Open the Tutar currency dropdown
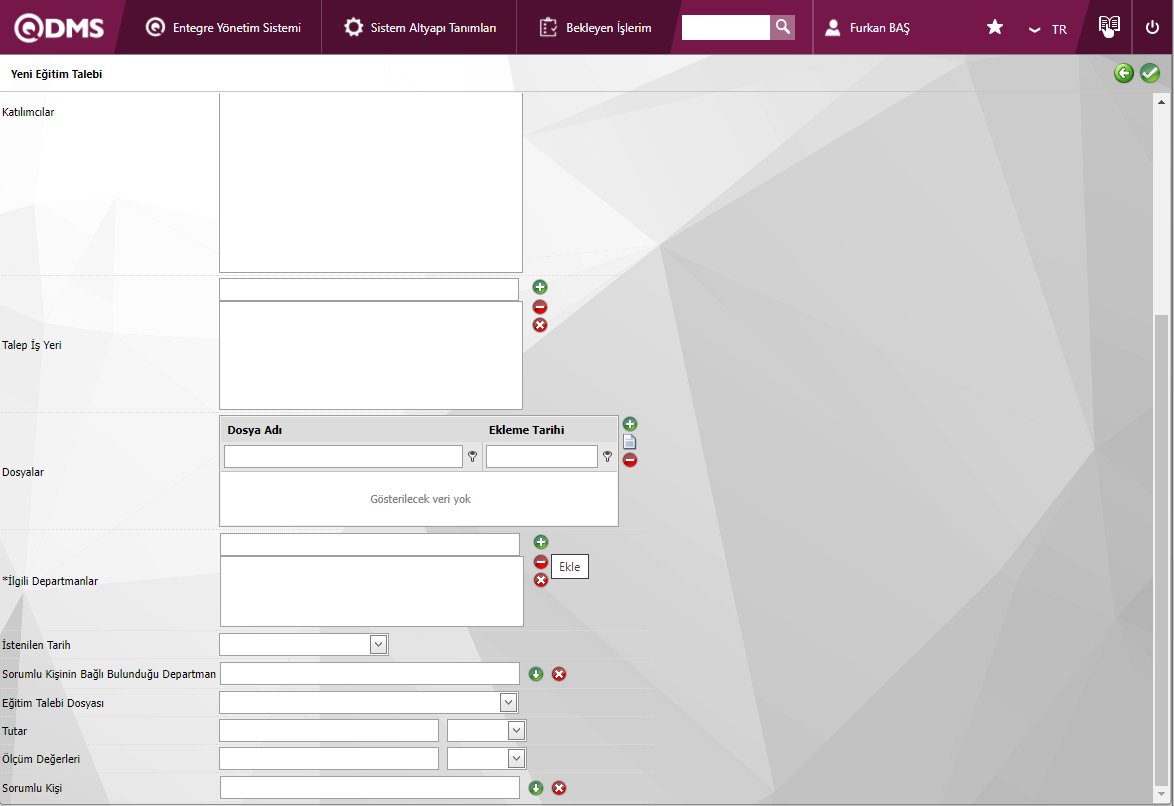This screenshot has height=806, width=1174. pos(517,730)
